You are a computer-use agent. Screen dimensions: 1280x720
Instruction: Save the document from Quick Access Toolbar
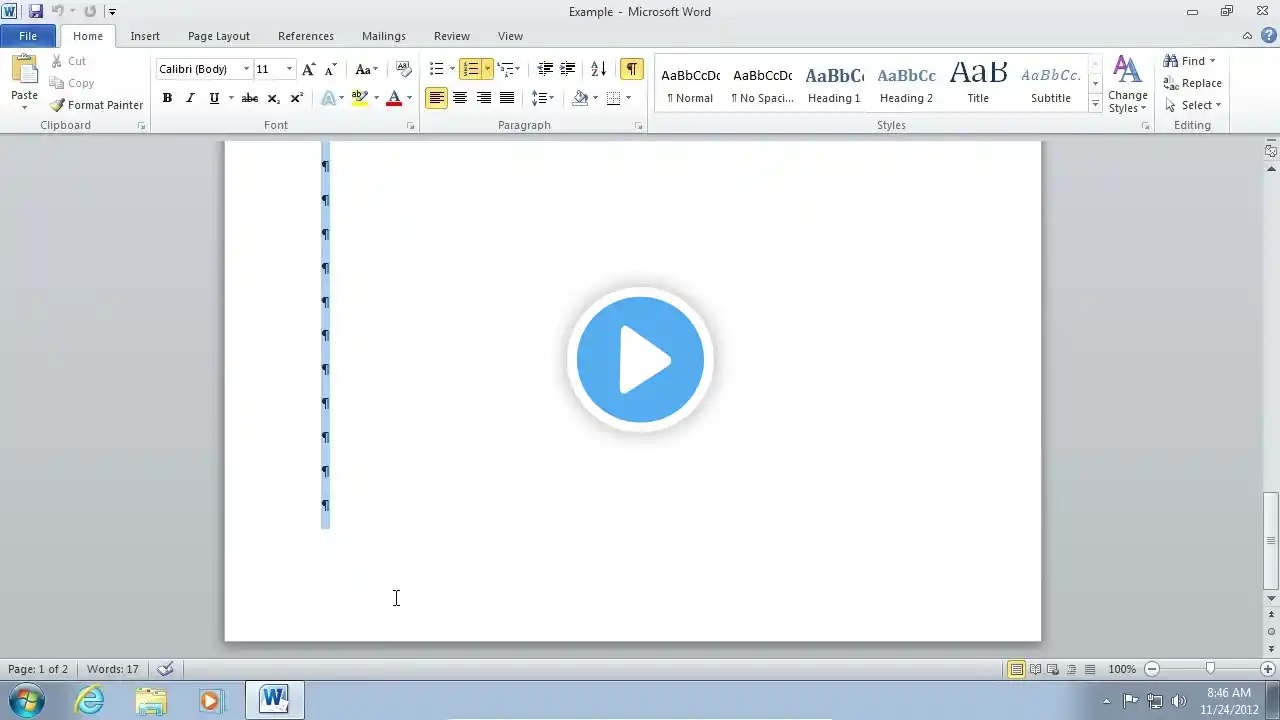click(x=36, y=12)
